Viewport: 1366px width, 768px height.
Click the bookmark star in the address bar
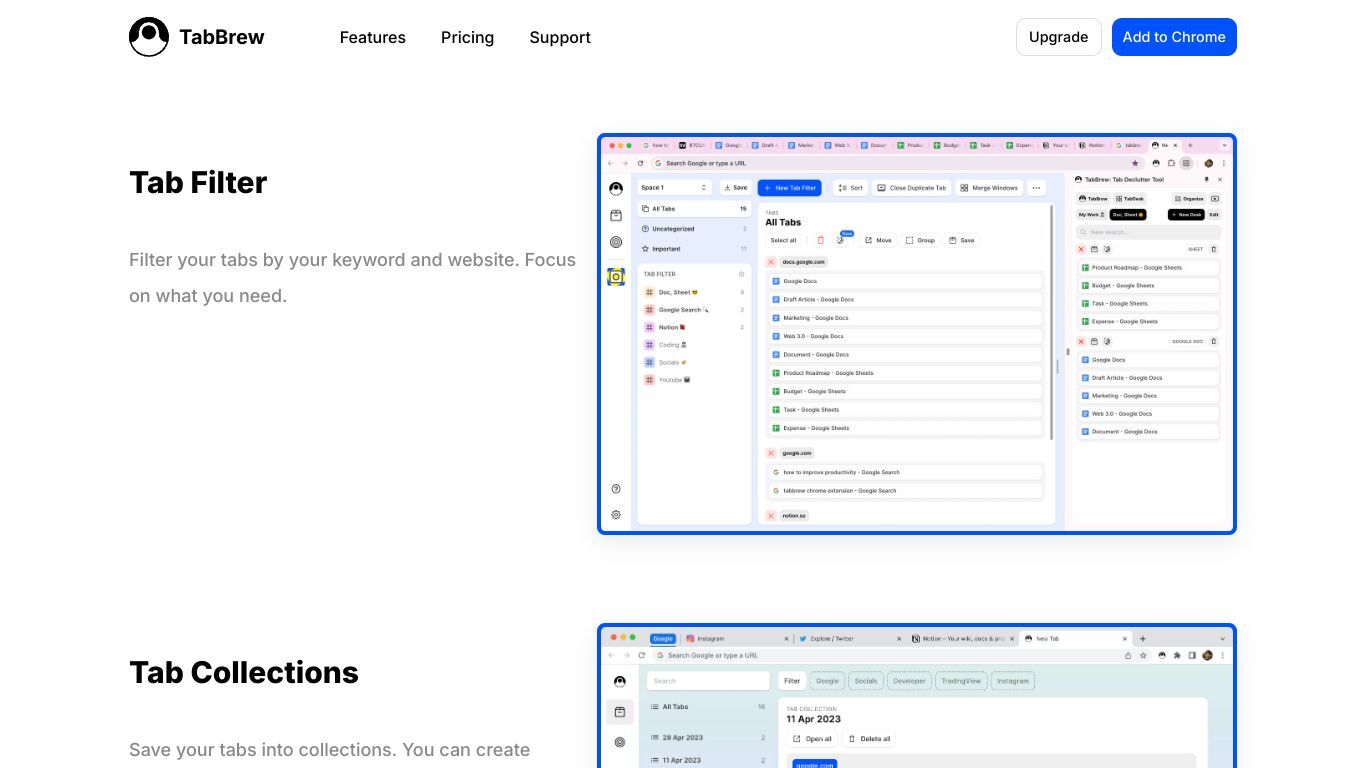pyautogui.click(x=1135, y=163)
